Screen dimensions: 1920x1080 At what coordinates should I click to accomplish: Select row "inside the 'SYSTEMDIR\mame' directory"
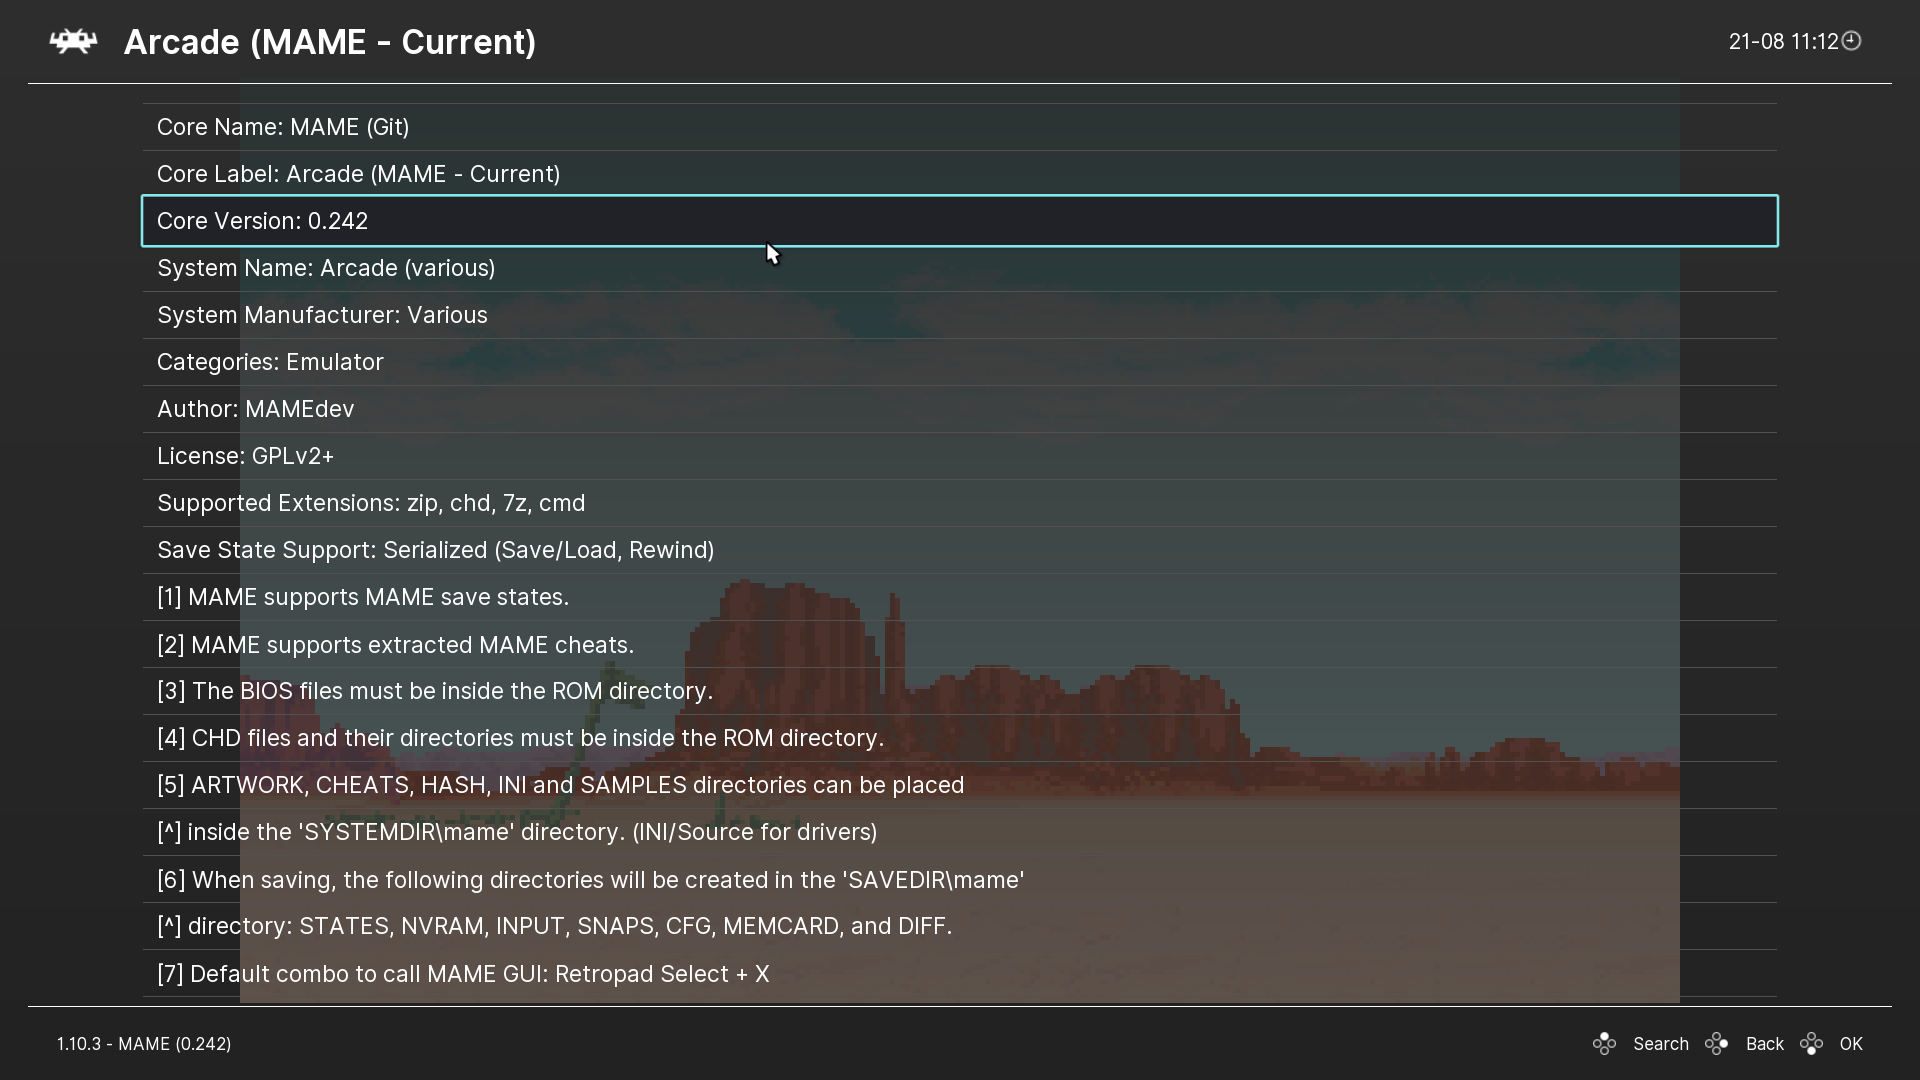click(x=960, y=832)
